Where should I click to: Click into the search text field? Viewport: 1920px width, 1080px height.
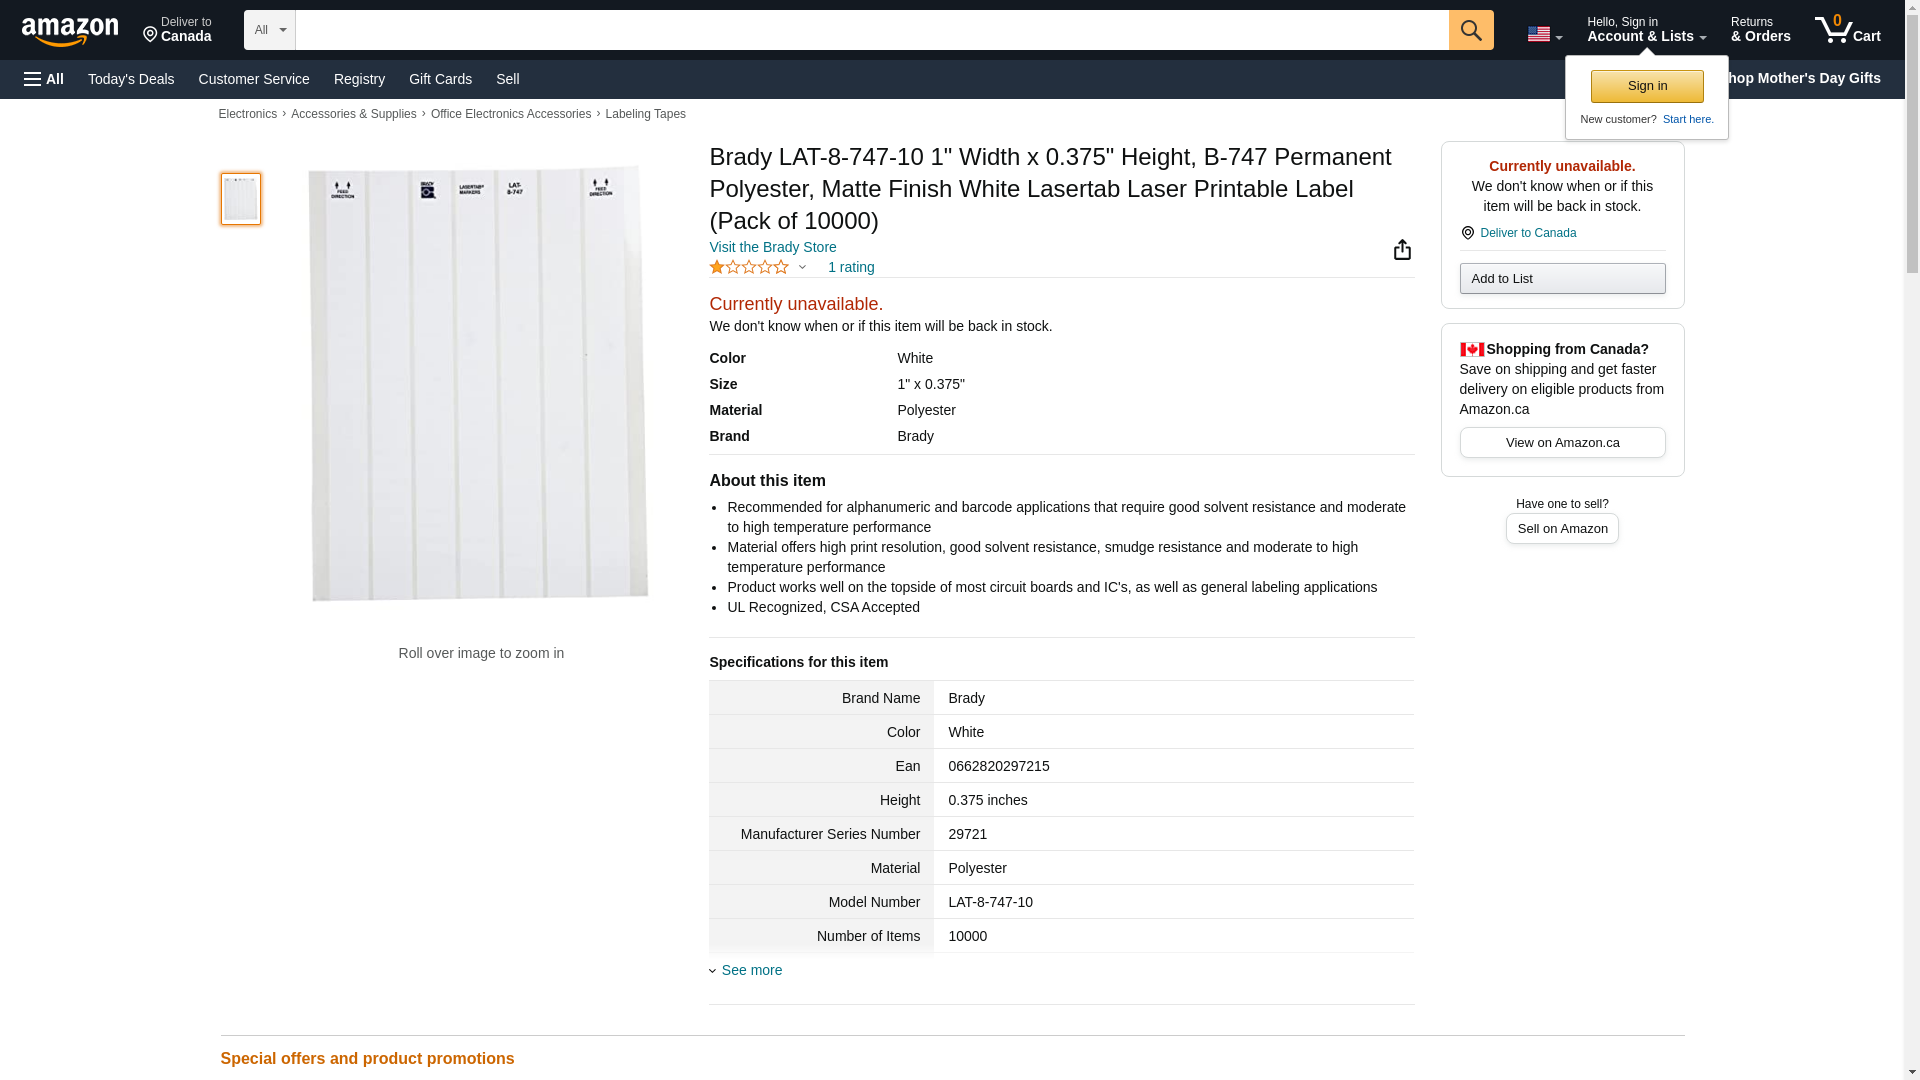coord(870,30)
